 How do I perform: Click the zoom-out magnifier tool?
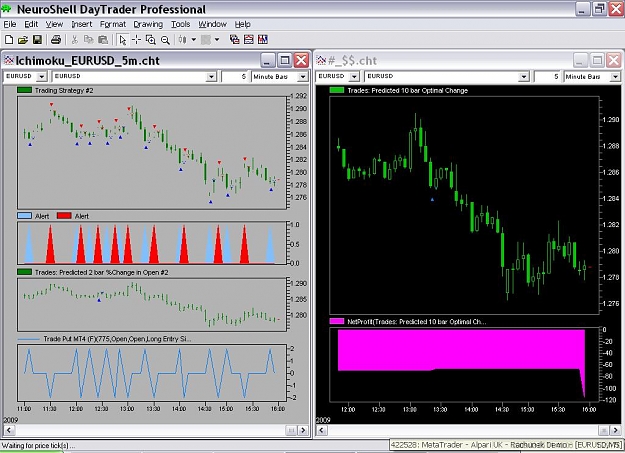point(165,39)
